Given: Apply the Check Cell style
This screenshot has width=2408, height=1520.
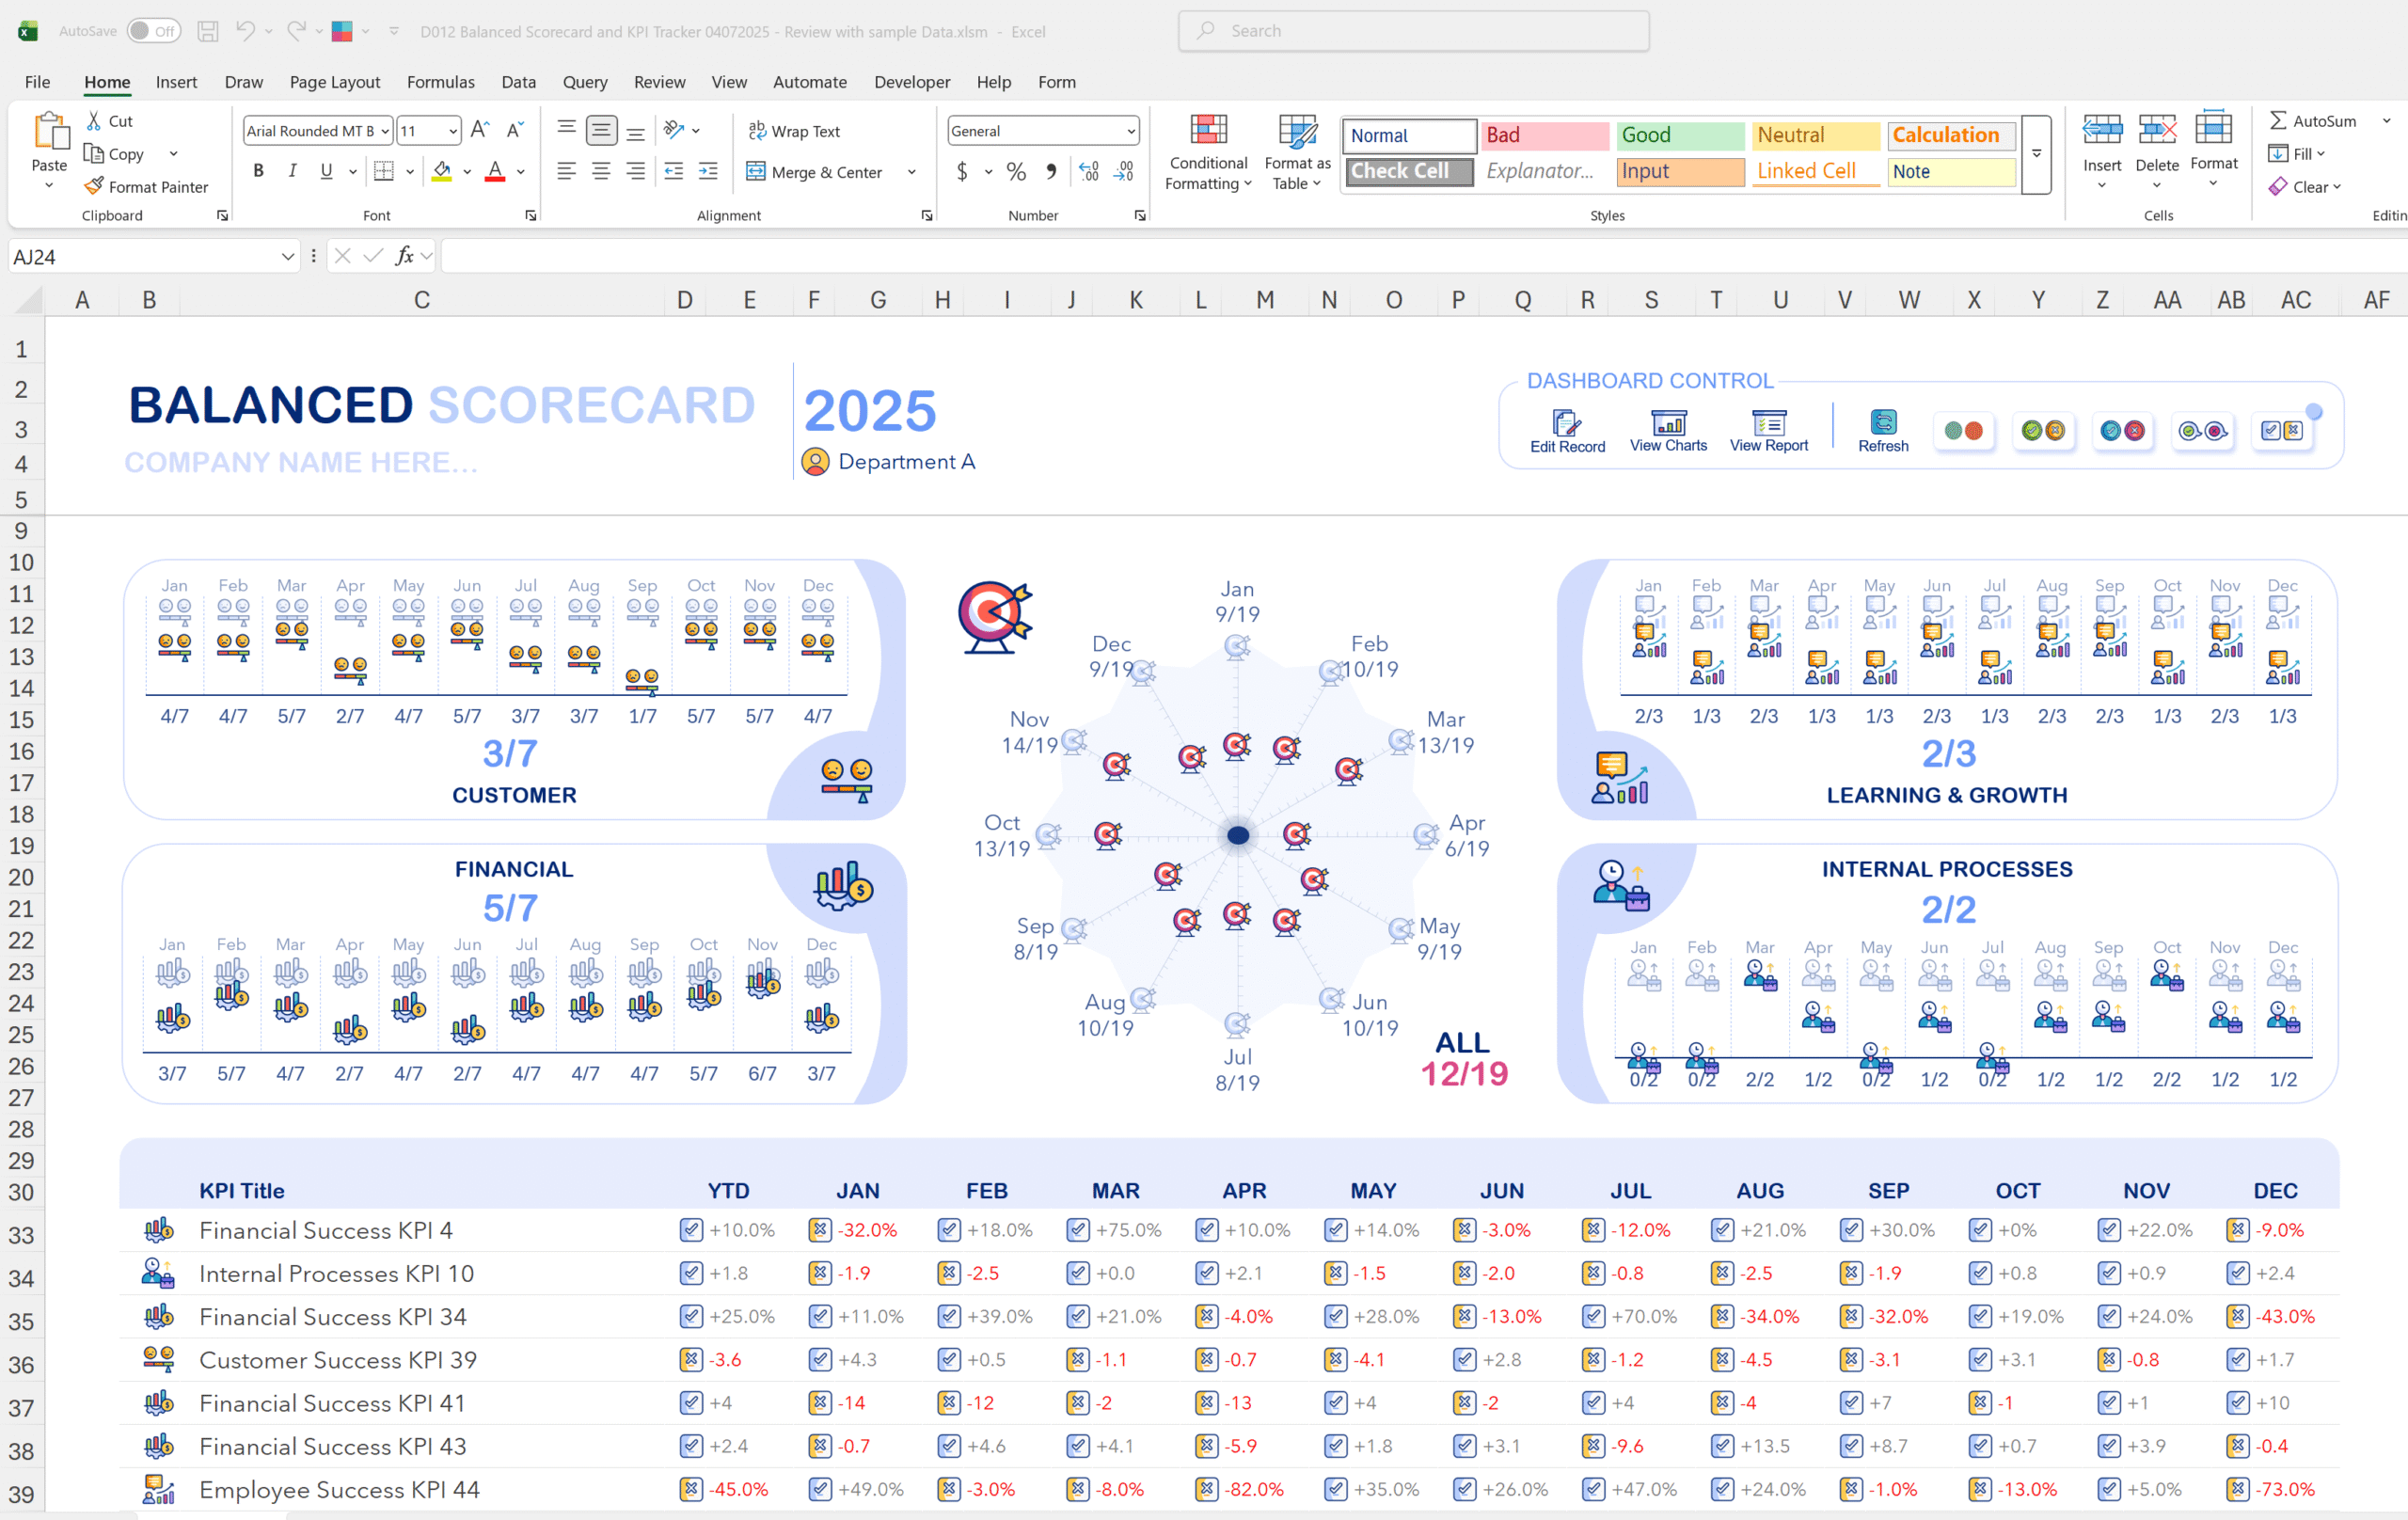Looking at the screenshot, I should (1408, 171).
